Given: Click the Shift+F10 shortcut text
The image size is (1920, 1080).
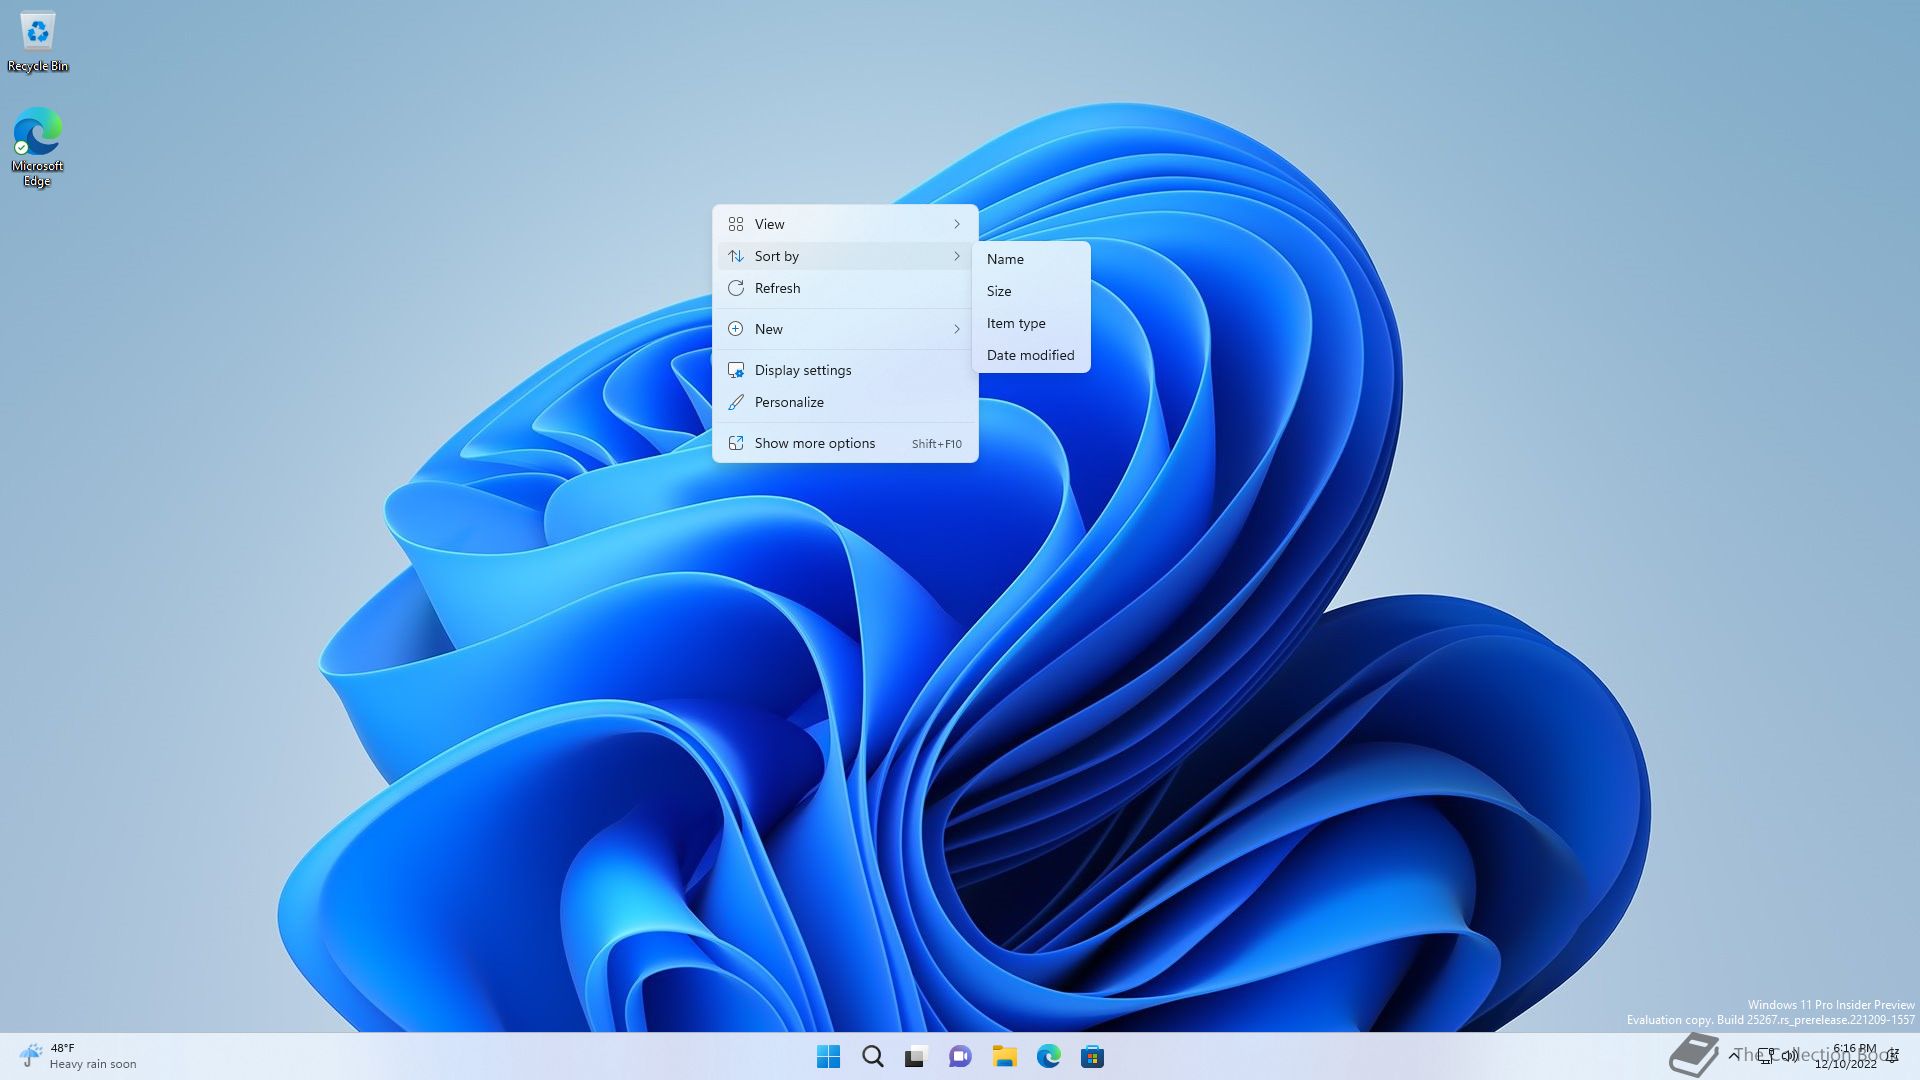Looking at the screenshot, I should pyautogui.click(x=936, y=444).
